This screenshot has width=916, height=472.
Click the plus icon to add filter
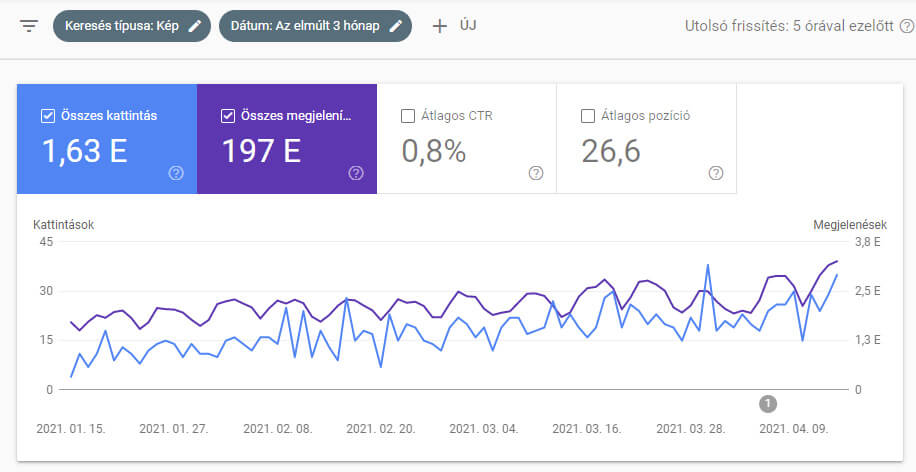(439, 26)
